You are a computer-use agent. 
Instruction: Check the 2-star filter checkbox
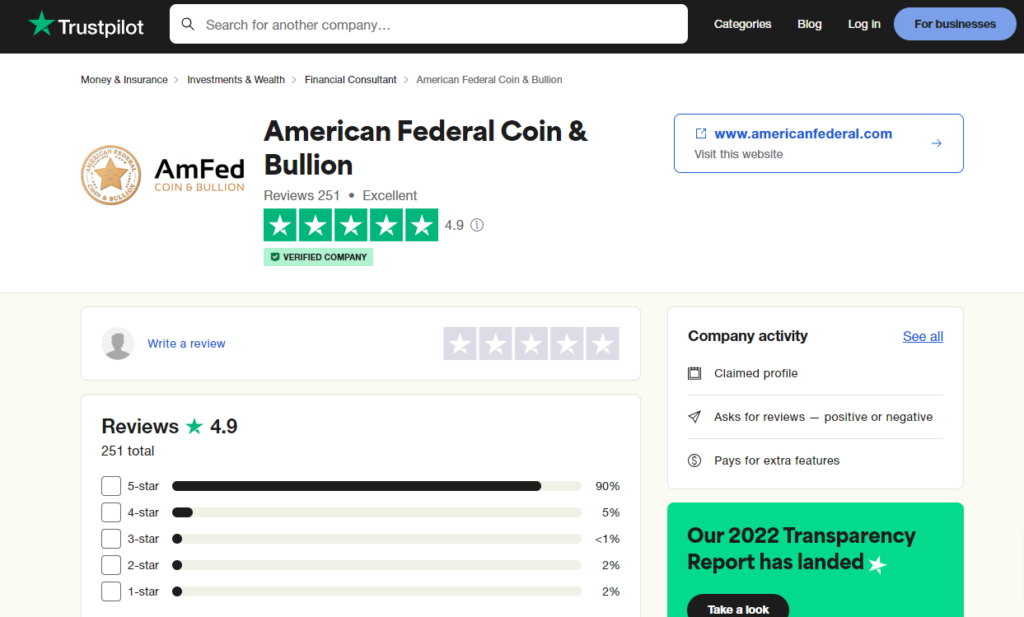(x=111, y=565)
